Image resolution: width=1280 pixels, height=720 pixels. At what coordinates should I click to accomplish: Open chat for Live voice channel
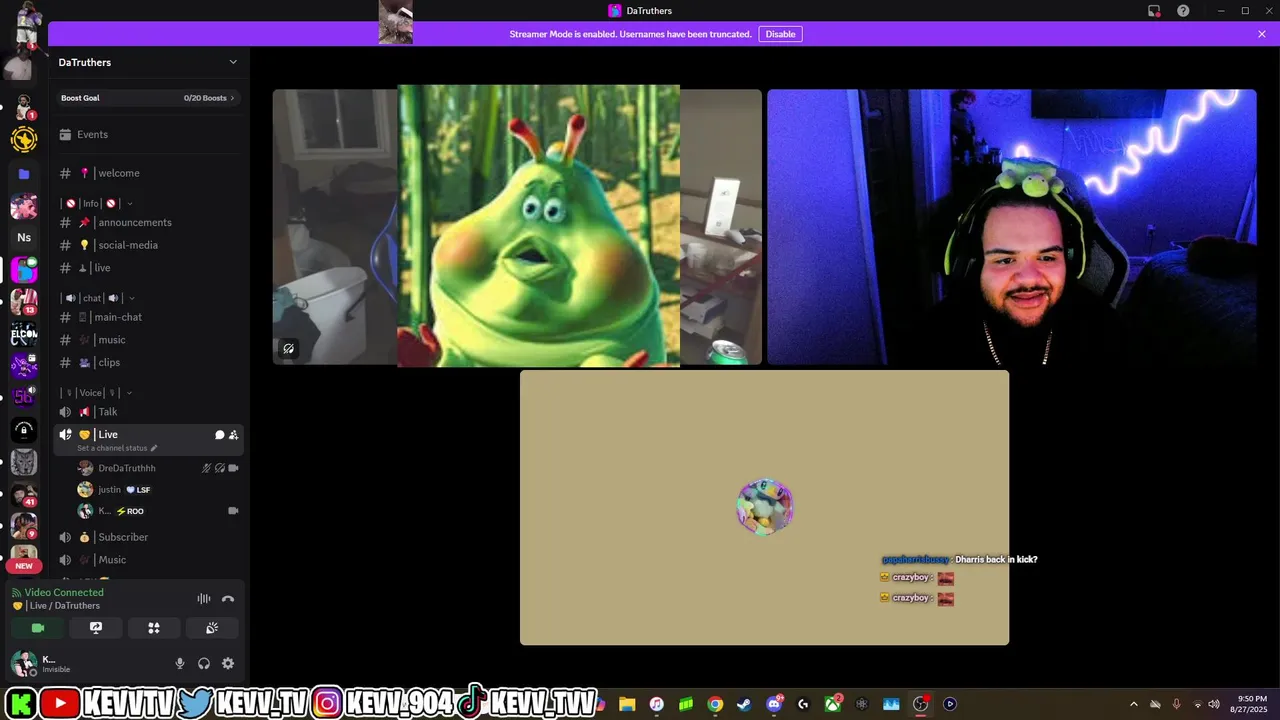point(219,435)
